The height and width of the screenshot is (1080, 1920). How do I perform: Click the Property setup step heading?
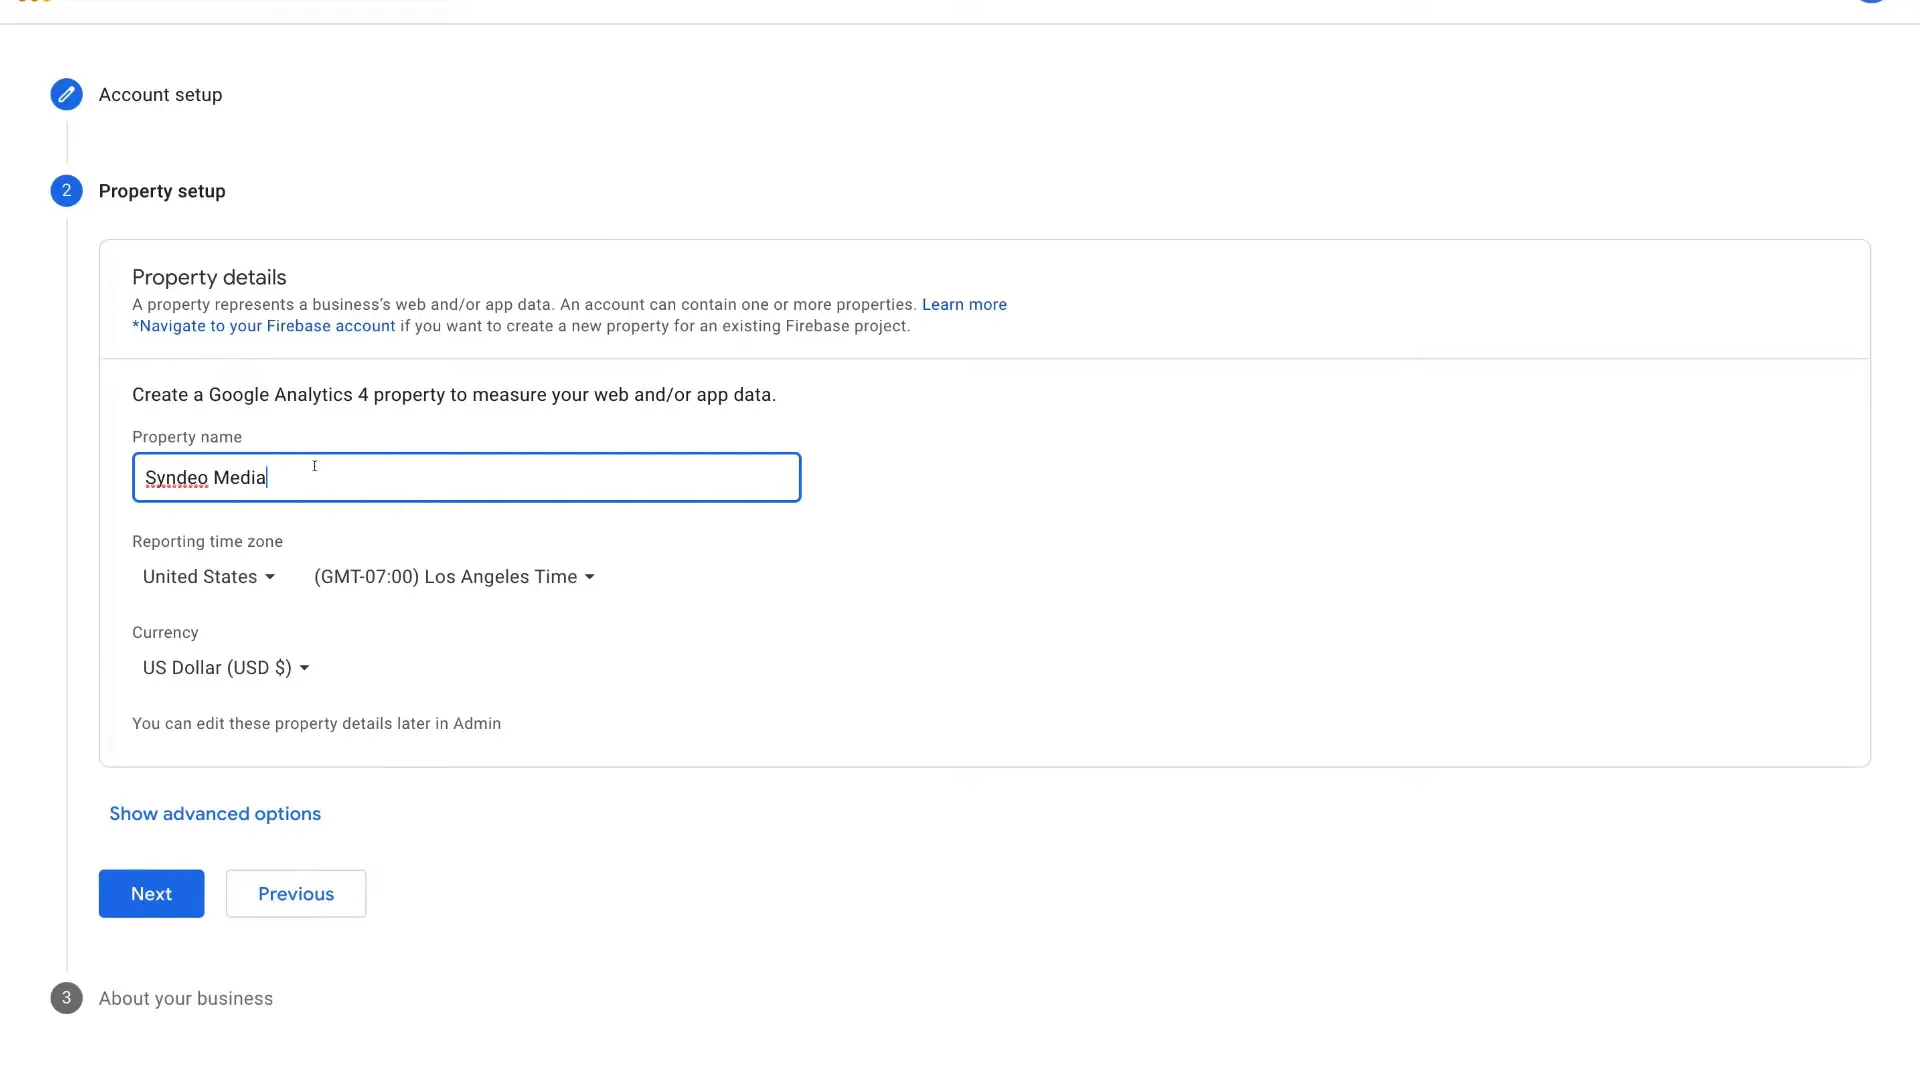162,191
